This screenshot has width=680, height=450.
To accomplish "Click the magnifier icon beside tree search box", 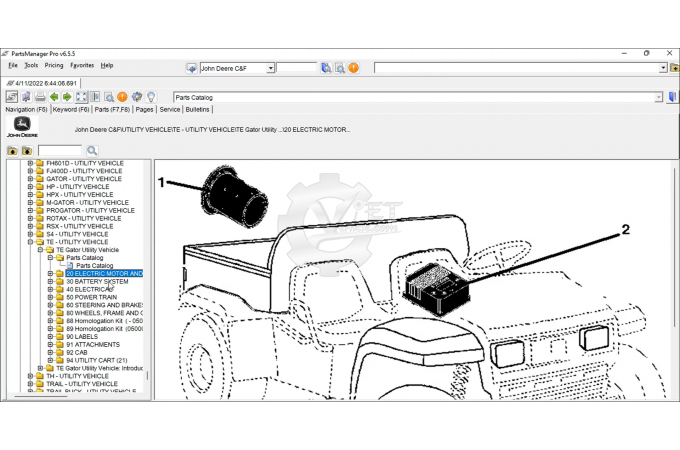I will tap(92, 150).
